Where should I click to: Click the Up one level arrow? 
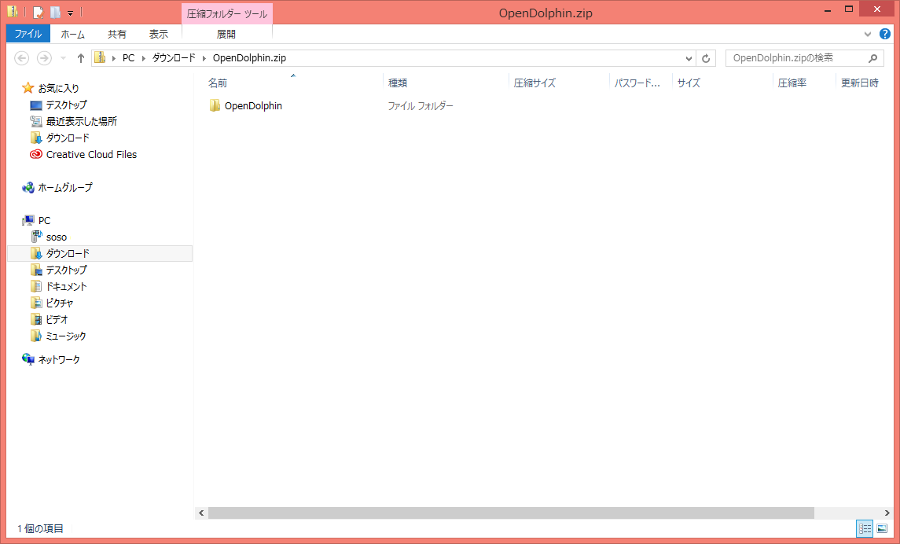pyautogui.click(x=81, y=58)
